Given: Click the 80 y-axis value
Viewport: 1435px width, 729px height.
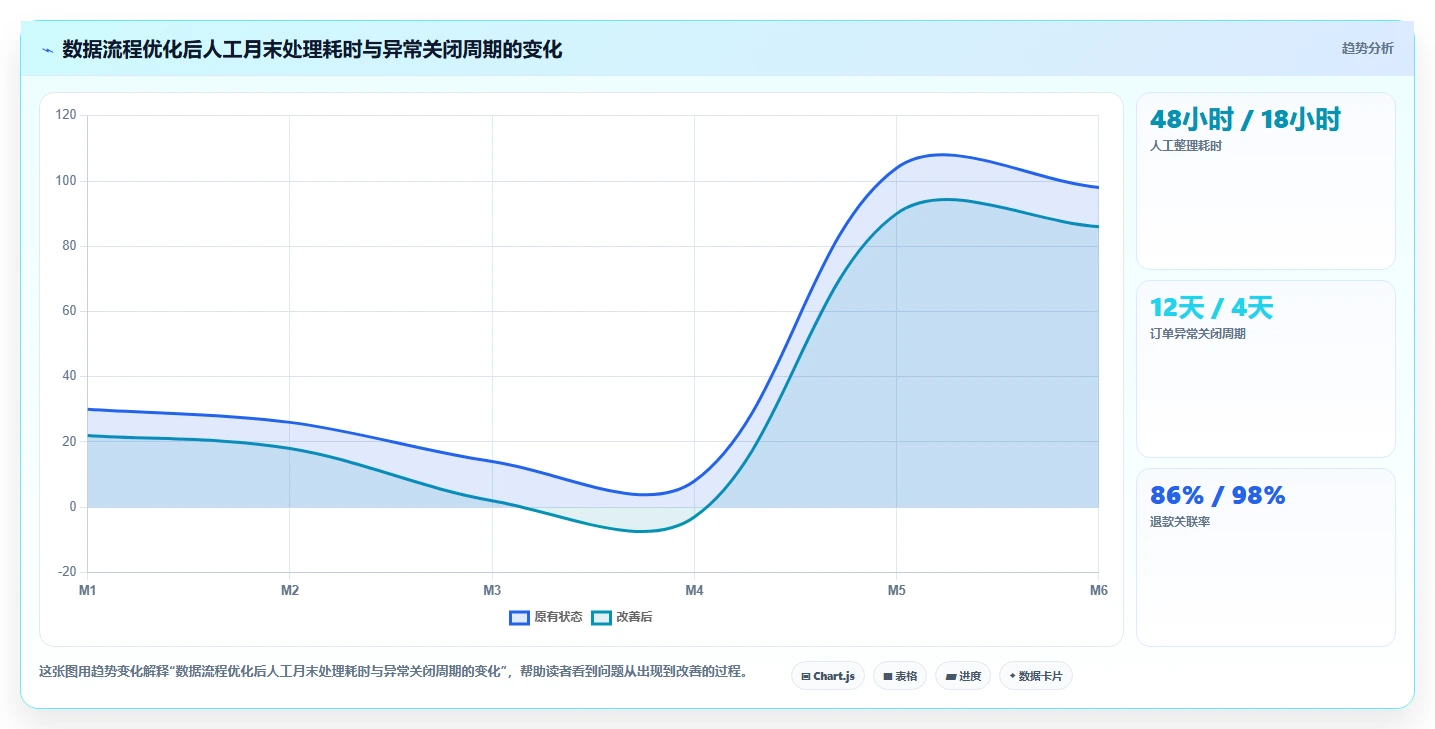Looking at the screenshot, I should tap(69, 246).
